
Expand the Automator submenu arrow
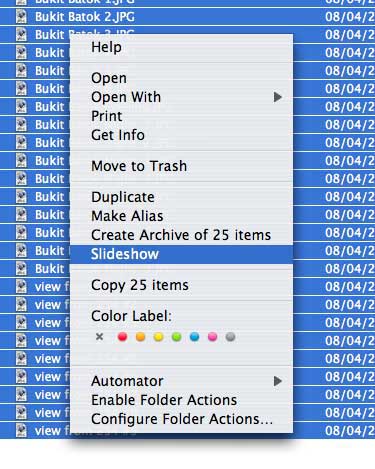278,381
